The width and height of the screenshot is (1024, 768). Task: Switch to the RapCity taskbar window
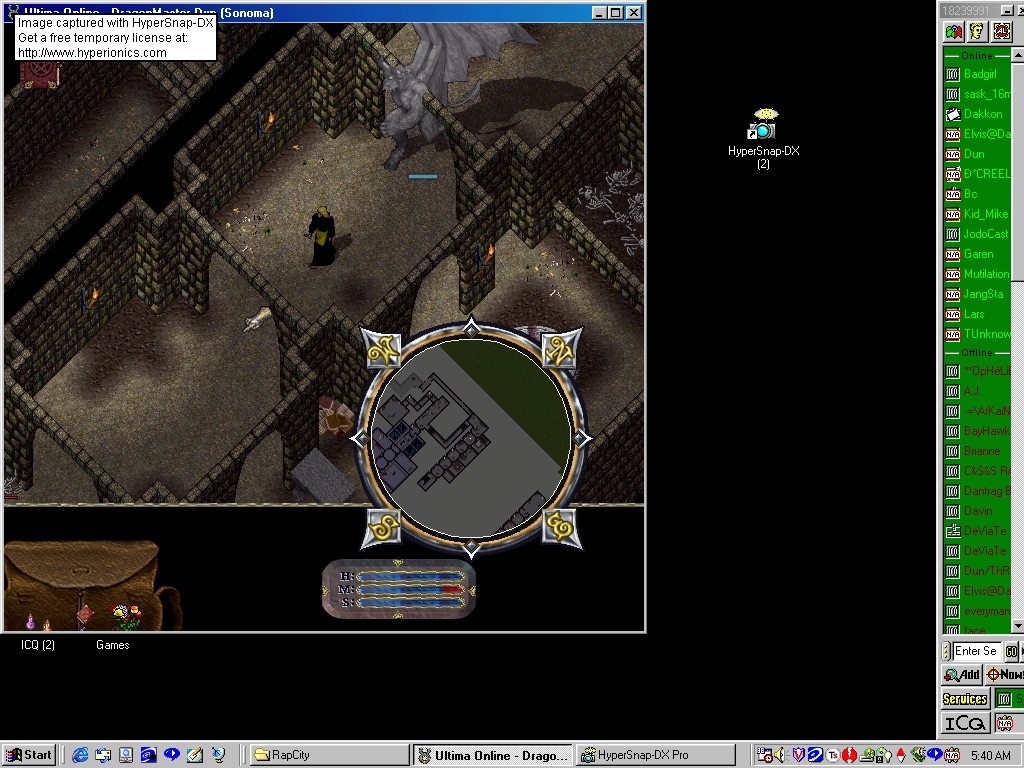coord(327,755)
